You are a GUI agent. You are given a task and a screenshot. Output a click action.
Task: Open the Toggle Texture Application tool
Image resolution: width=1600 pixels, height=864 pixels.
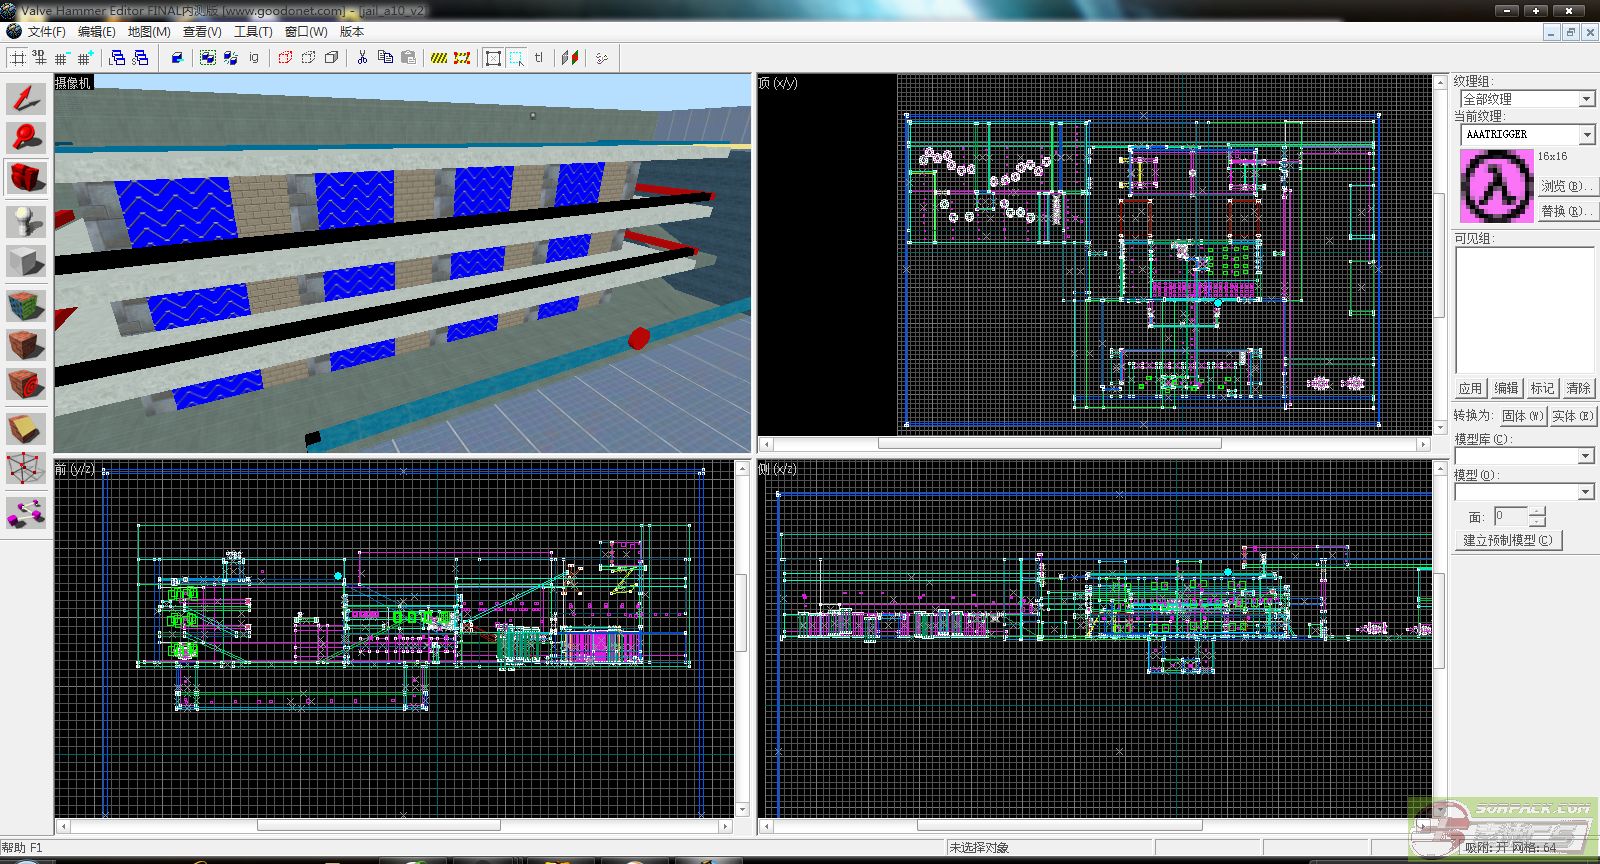click(26, 305)
